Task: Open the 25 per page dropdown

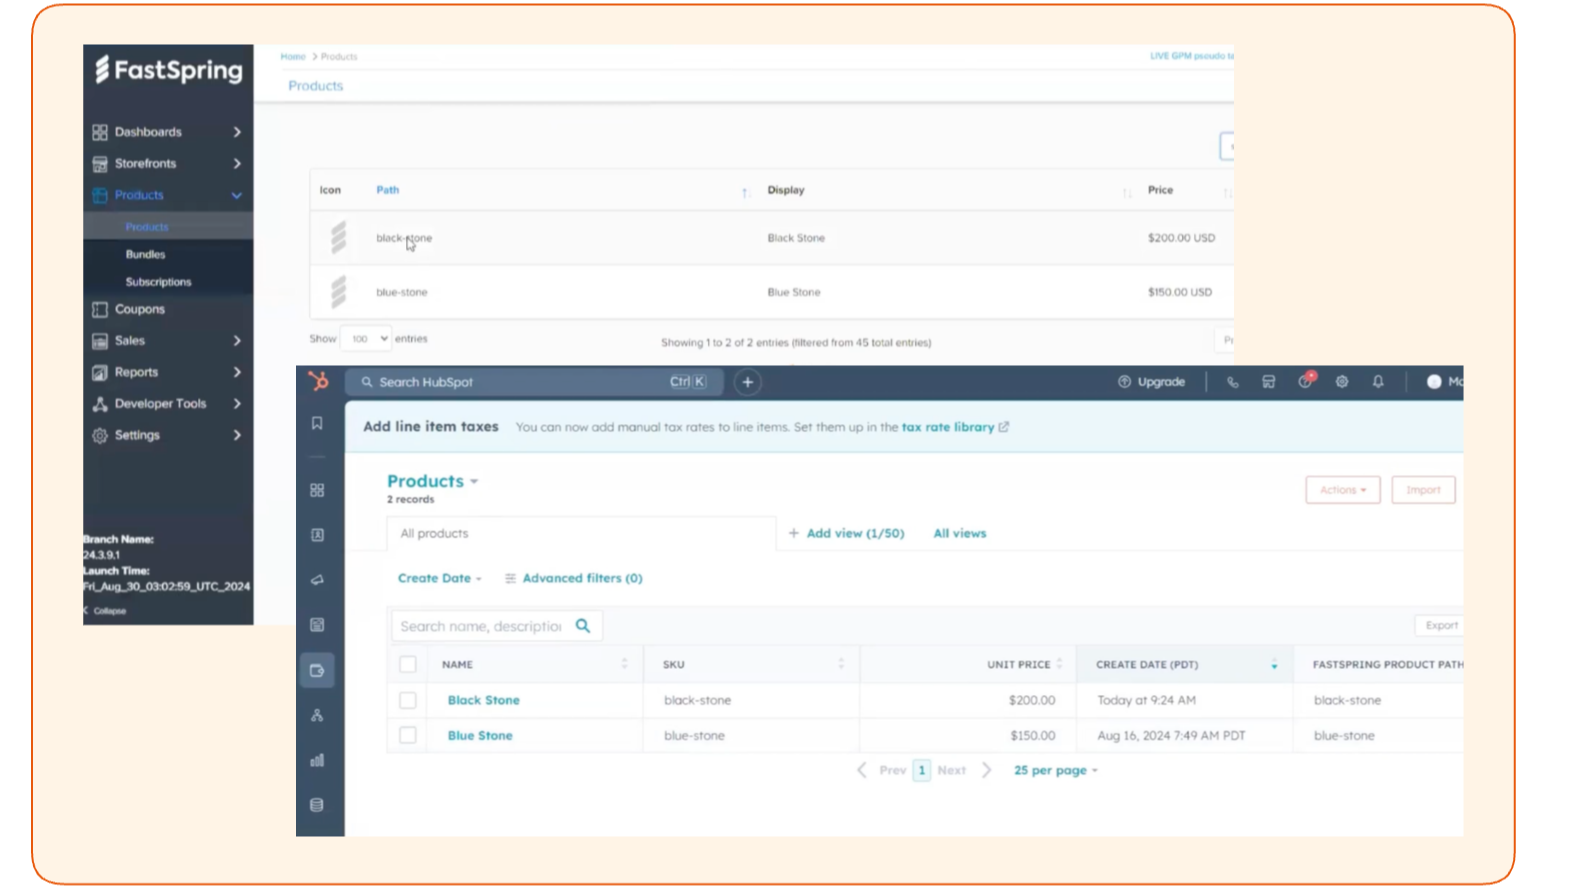Action: (1056, 770)
